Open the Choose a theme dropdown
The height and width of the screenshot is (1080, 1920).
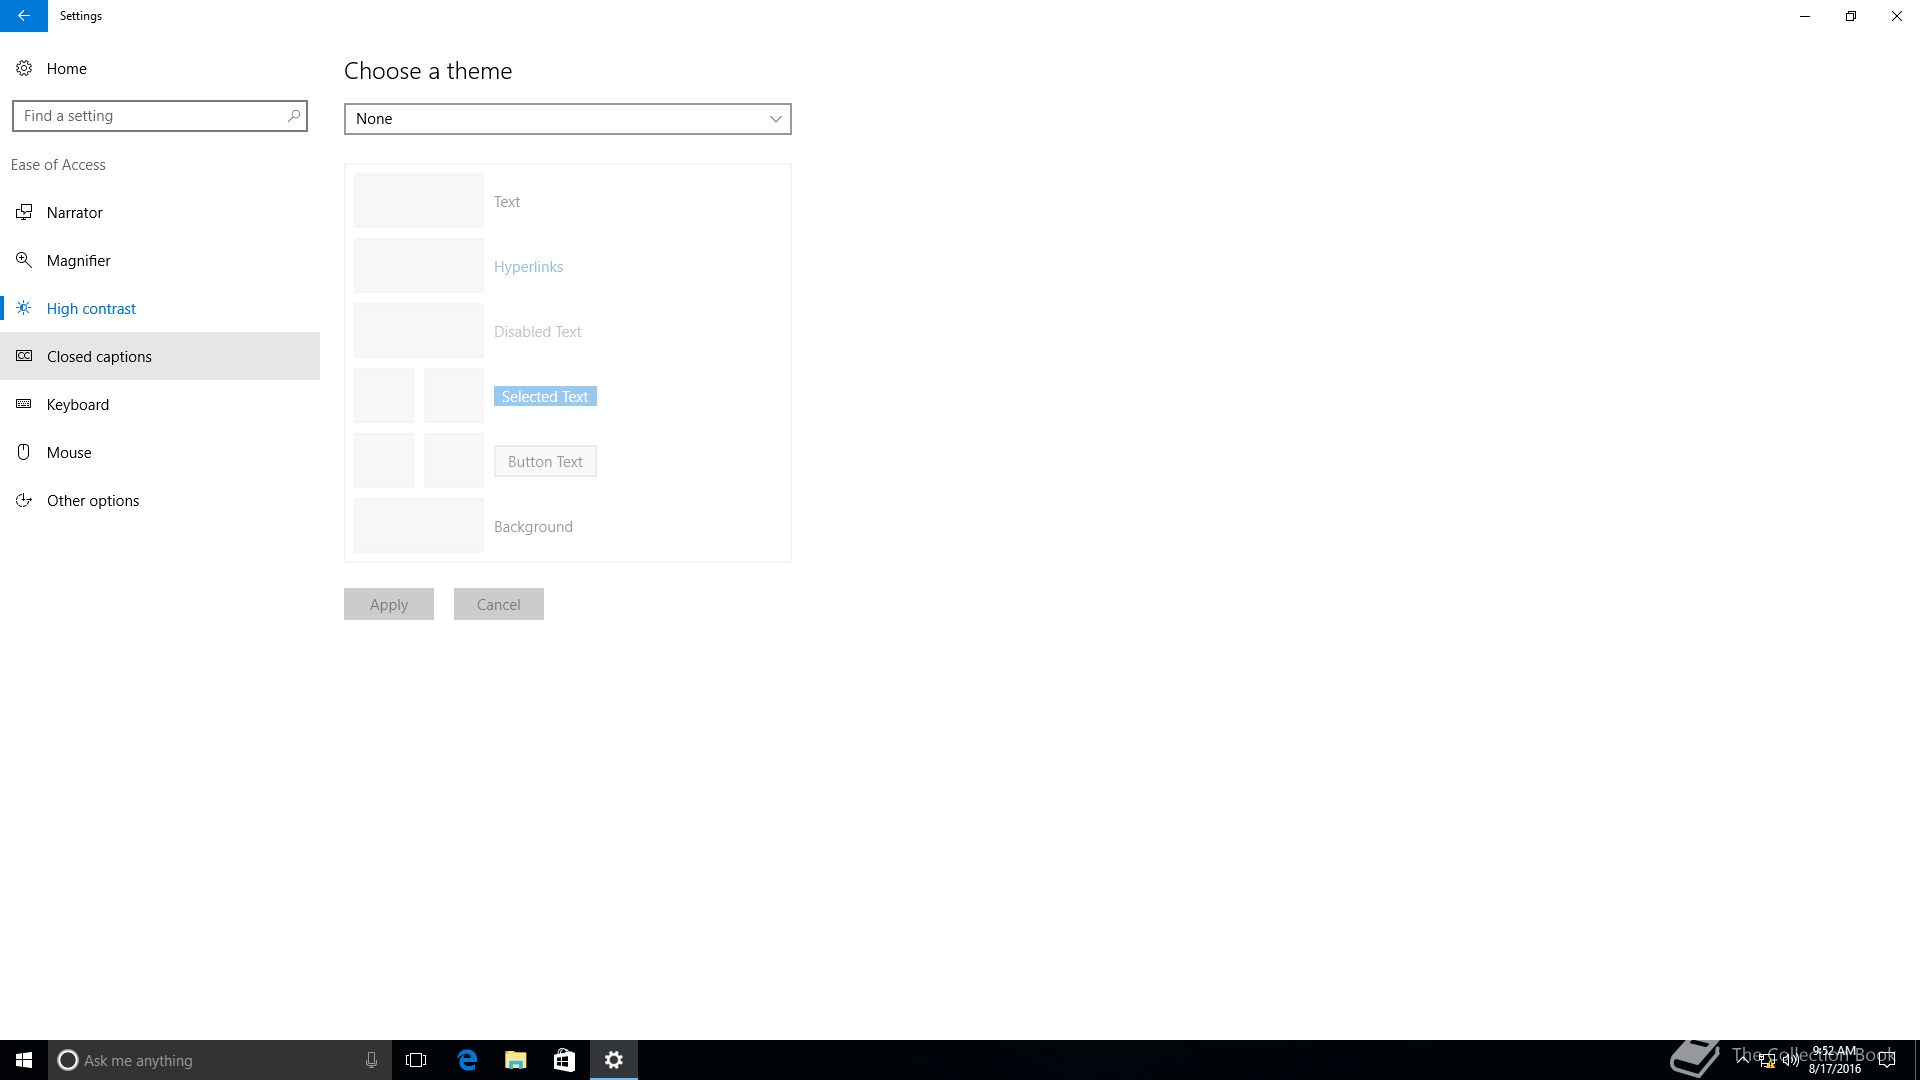(x=567, y=119)
